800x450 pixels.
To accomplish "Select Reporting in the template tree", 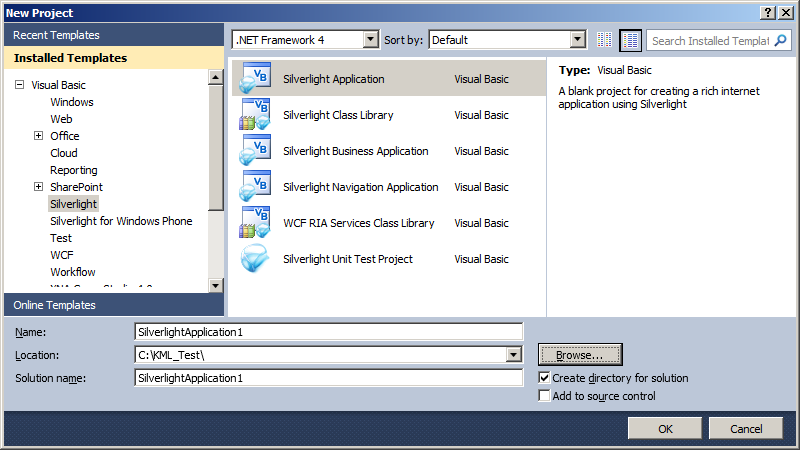I will (x=73, y=170).
